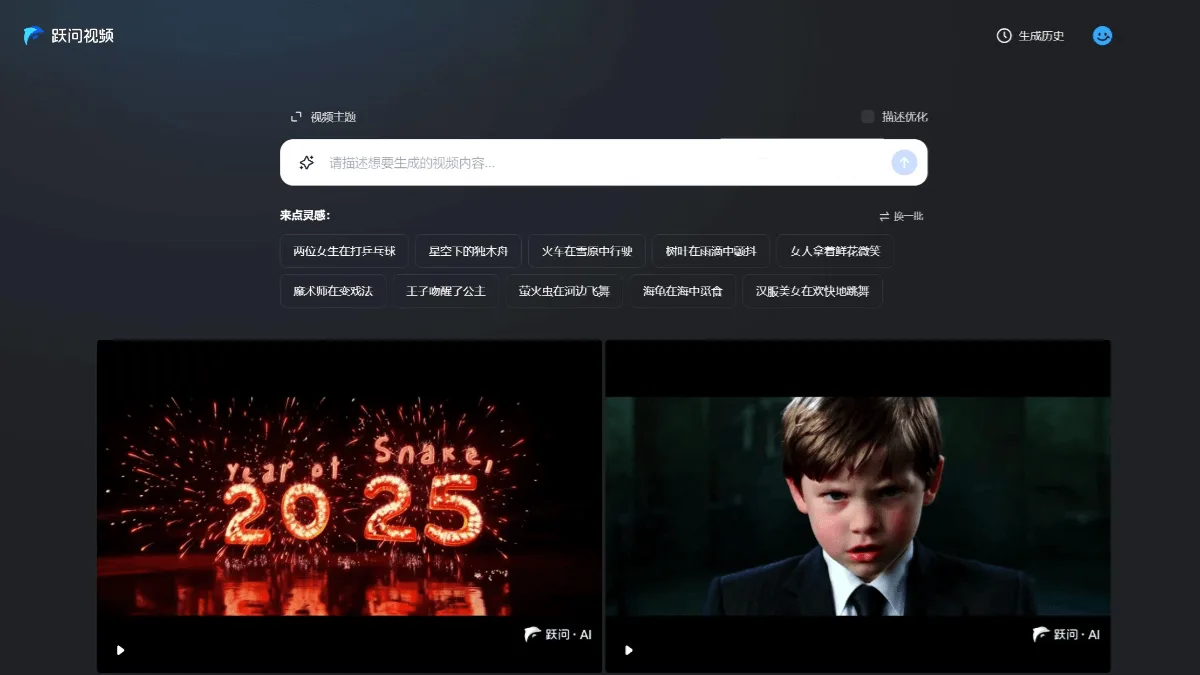This screenshot has height=675, width=1200.
Task: Click the blue smiley user avatar
Action: pyautogui.click(x=1102, y=36)
